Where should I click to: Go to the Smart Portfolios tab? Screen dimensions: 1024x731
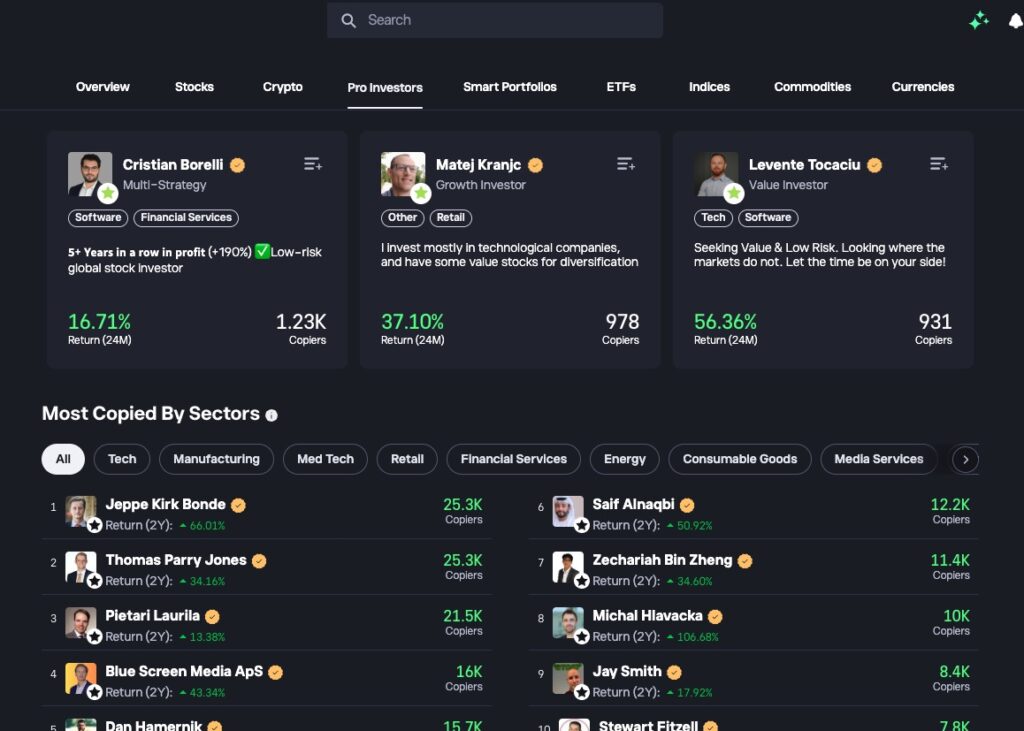[509, 87]
